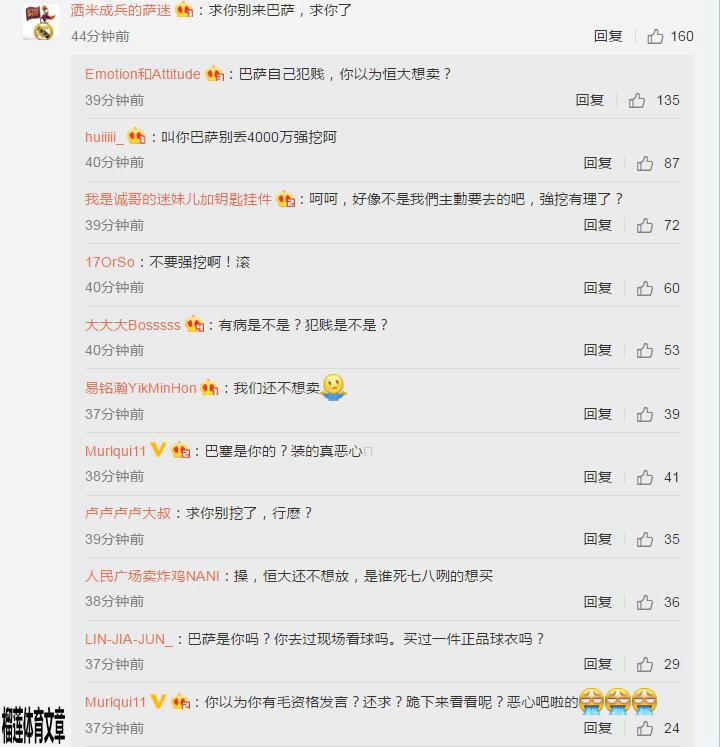Thumbs-up the 17OrSo comment
The height and width of the screenshot is (747, 720).
coord(645,288)
